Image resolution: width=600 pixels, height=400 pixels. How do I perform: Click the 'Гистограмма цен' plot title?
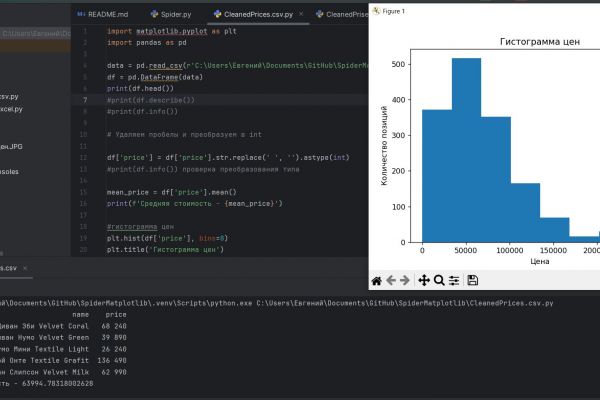pyautogui.click(x=540, y=42)
